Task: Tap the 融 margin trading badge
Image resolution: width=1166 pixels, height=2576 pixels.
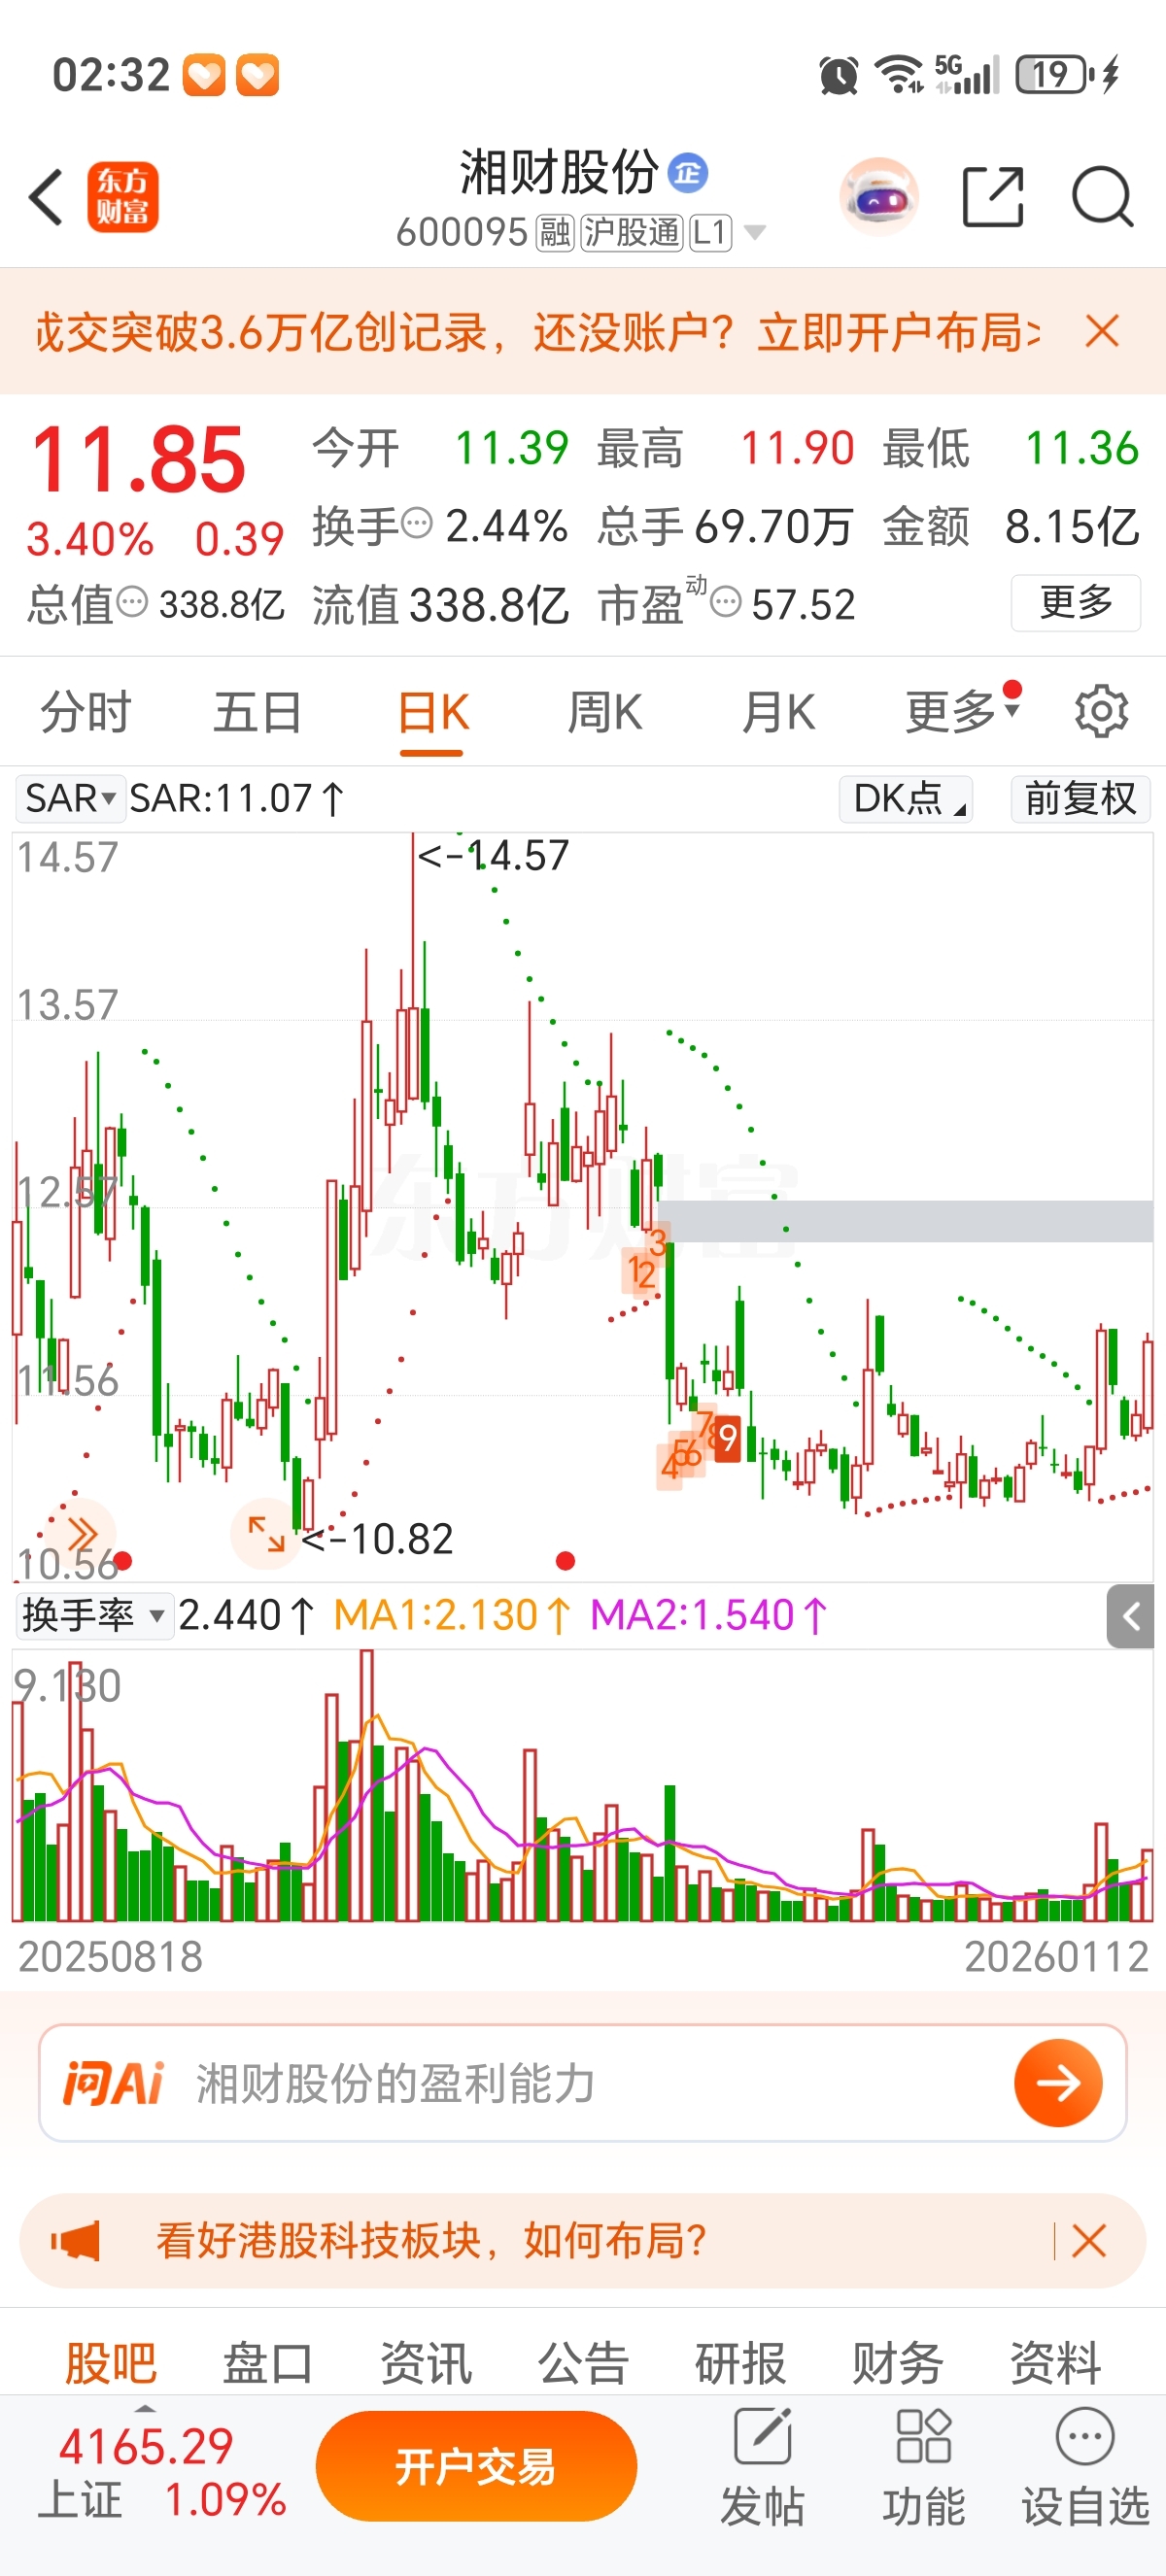Action: 555,233
